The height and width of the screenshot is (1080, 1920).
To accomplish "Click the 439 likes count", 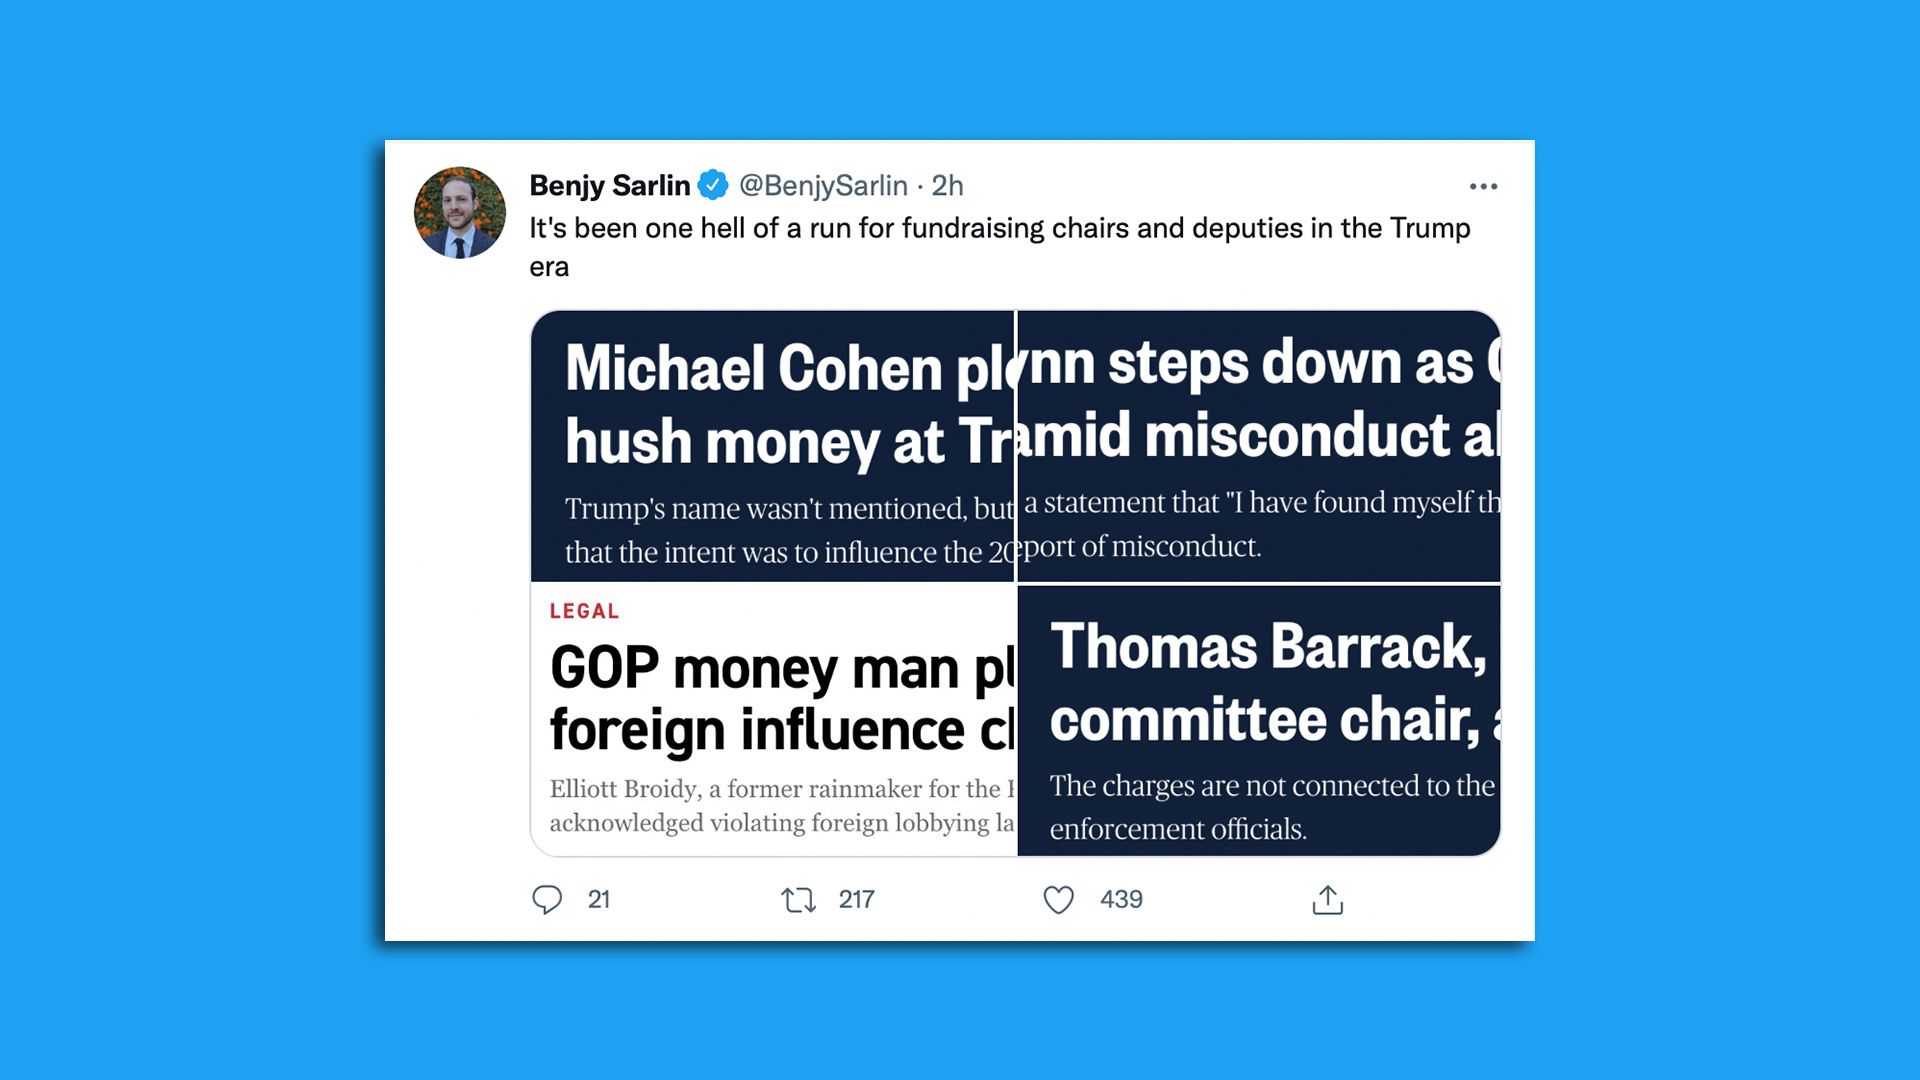I will coord(1122,900).
